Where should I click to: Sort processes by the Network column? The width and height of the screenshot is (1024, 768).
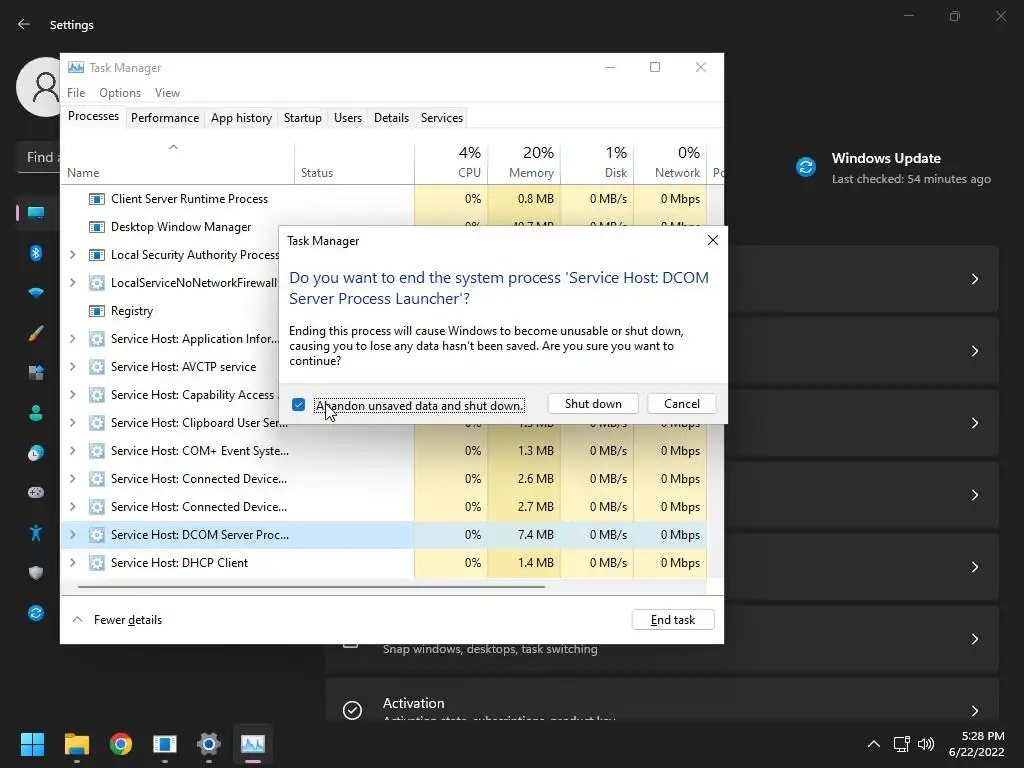click(670, 162)
